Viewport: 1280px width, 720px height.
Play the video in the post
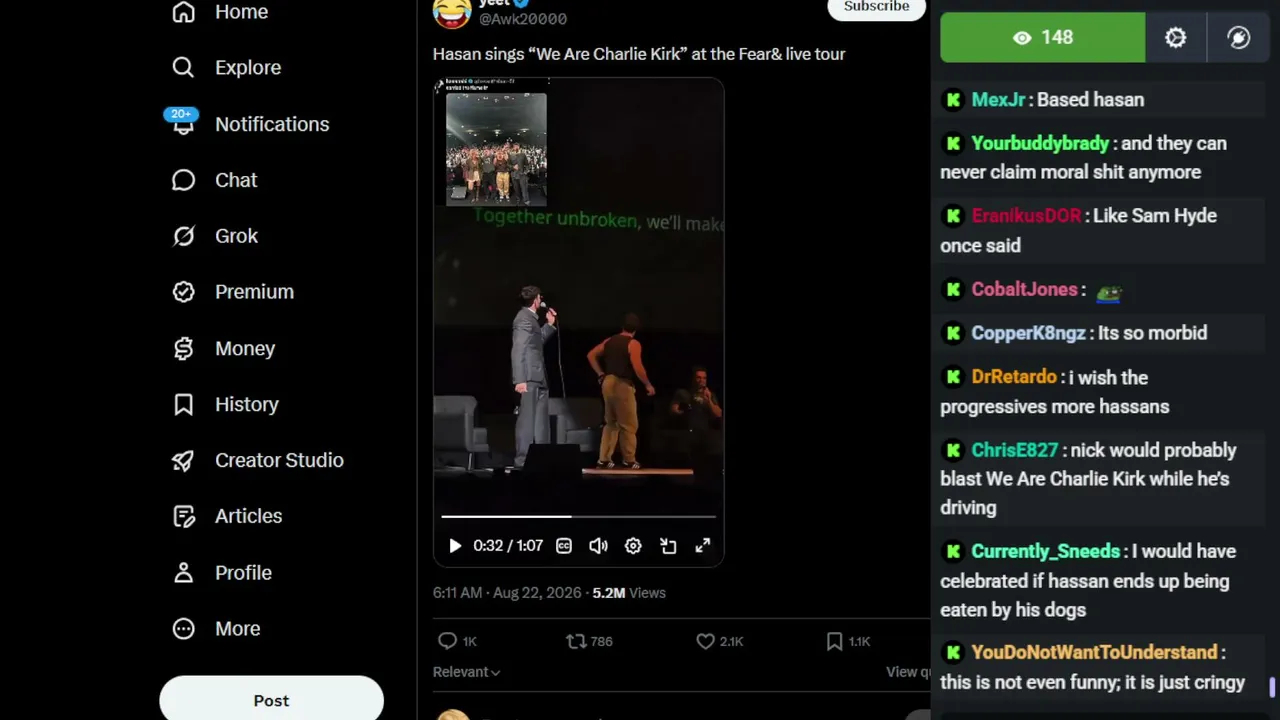click(x=455, y=546)
